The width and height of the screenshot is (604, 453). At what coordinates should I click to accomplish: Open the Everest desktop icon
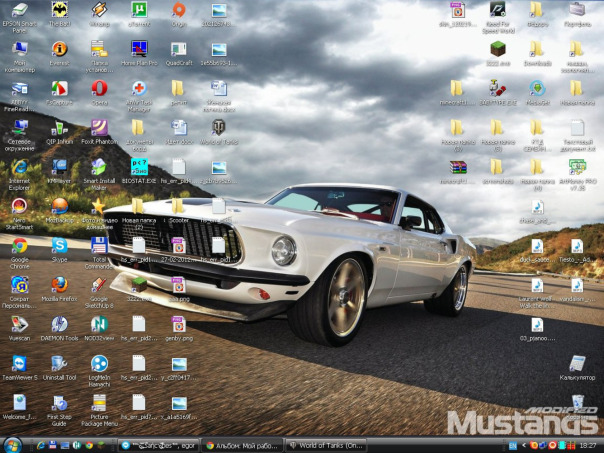[x=59, y=50]
